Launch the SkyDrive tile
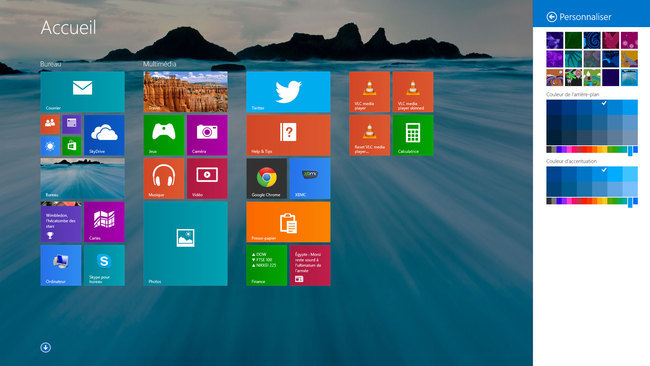The image size is (650, 366). 104,135
